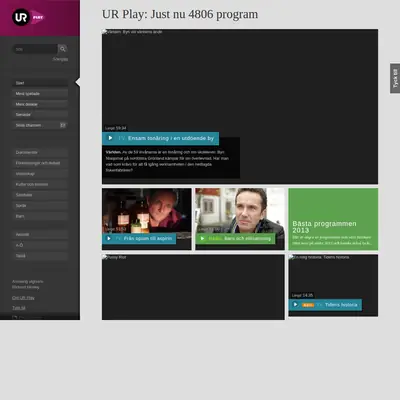Select the Start menu item
Viewport: 400px width, 400px height.
pyautogui.click(x=40, y=83)
